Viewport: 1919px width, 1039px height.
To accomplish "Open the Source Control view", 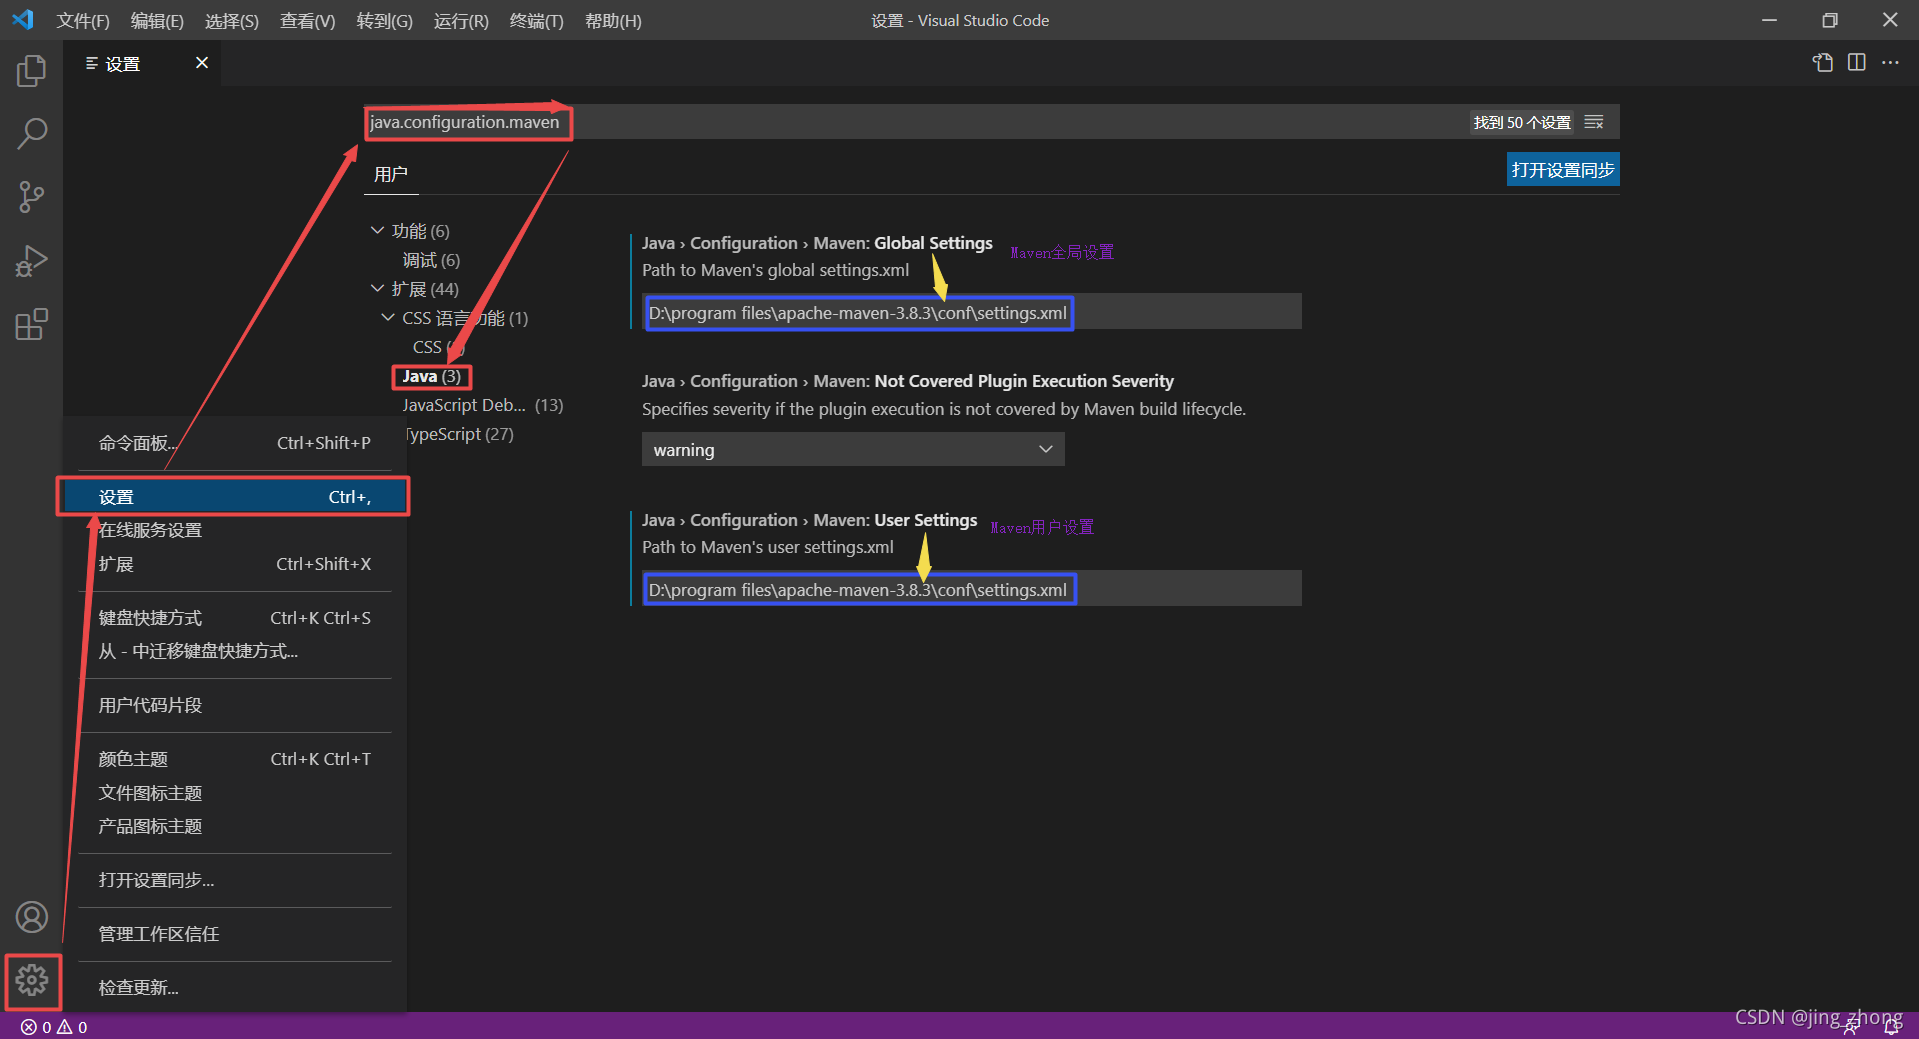I will pos(31,197).
